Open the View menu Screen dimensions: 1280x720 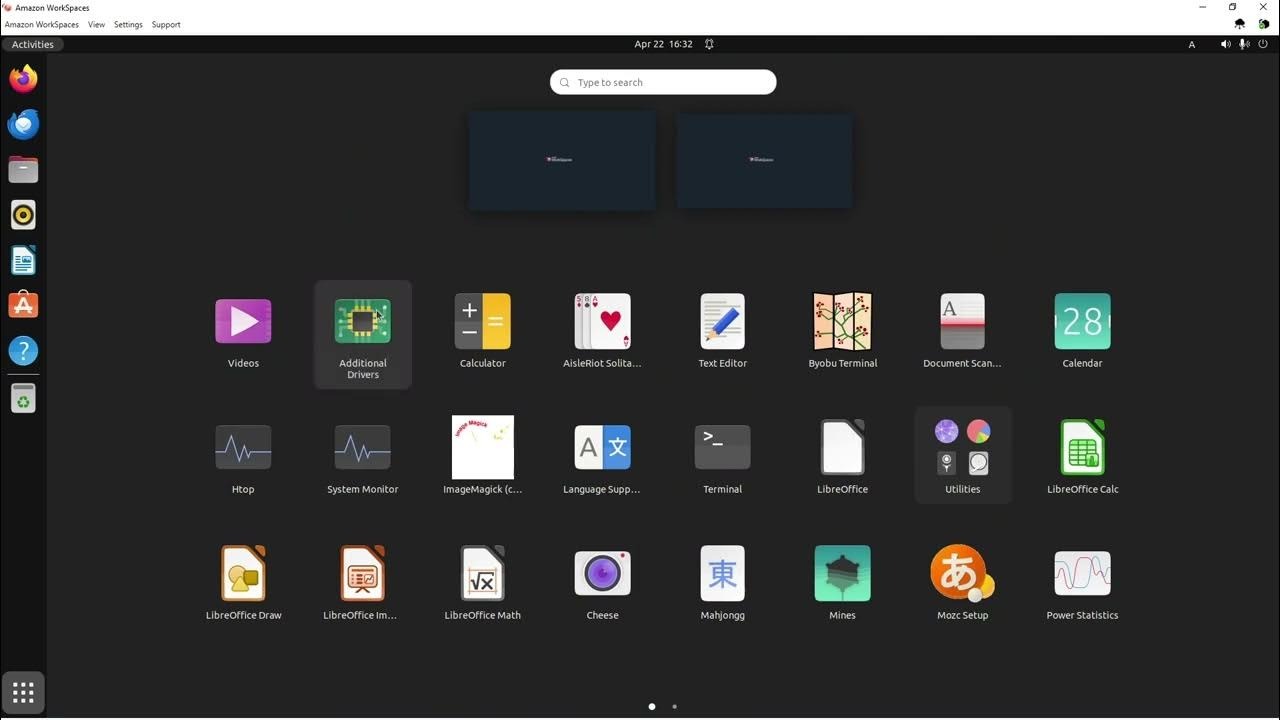[x=96, y=24]
